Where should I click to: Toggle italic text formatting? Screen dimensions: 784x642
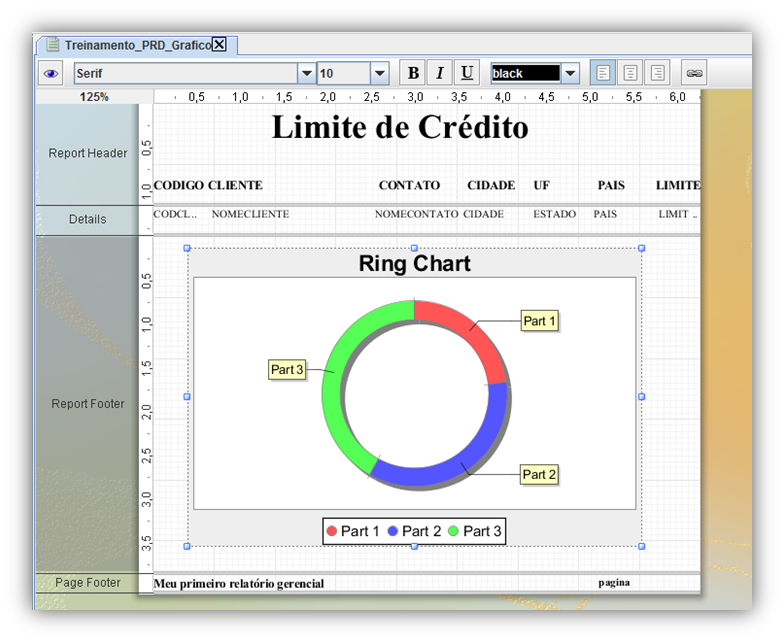[x=439, y=73]
